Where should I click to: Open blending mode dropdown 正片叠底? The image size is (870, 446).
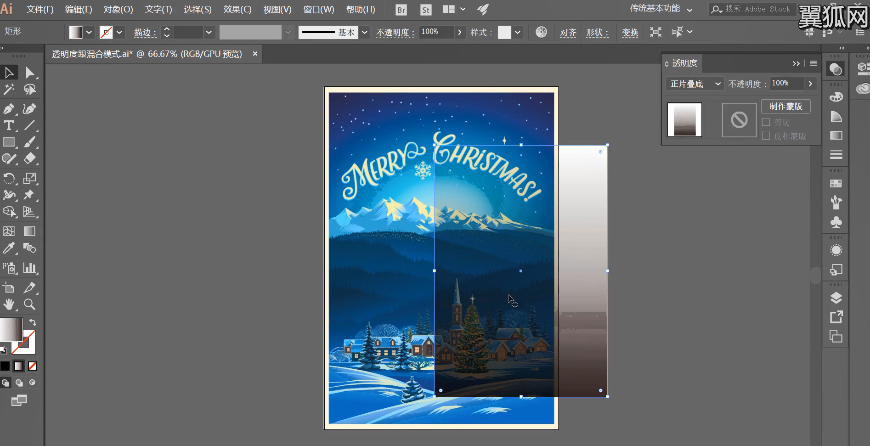695,84
